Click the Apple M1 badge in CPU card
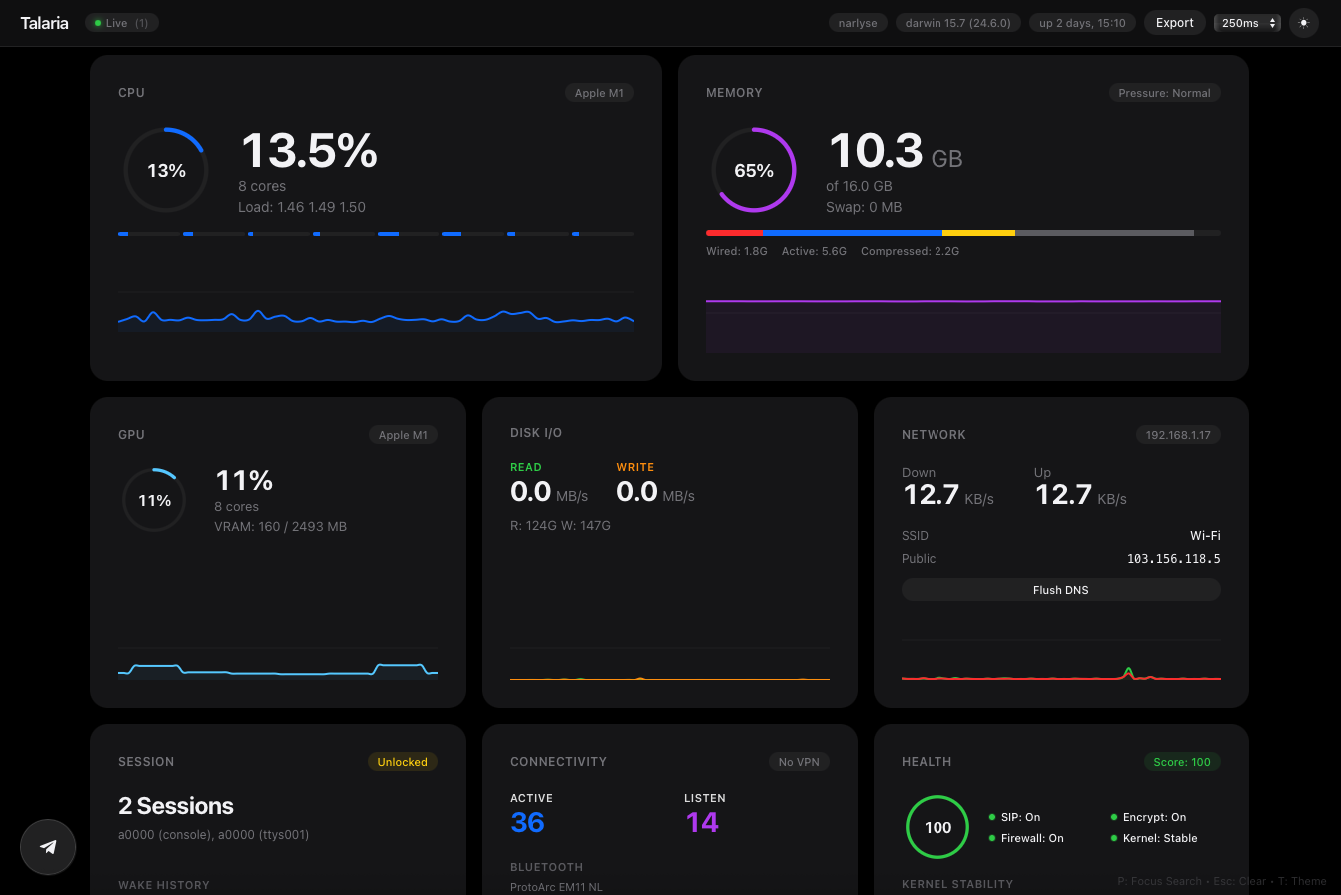Screen dimensions: 1341x895 (599, 93)
